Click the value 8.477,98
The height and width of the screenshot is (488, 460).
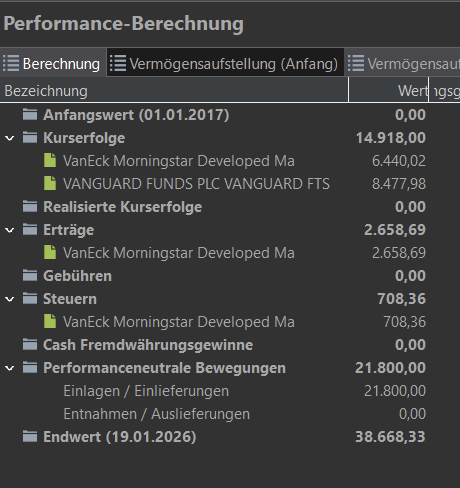[399, 184]
